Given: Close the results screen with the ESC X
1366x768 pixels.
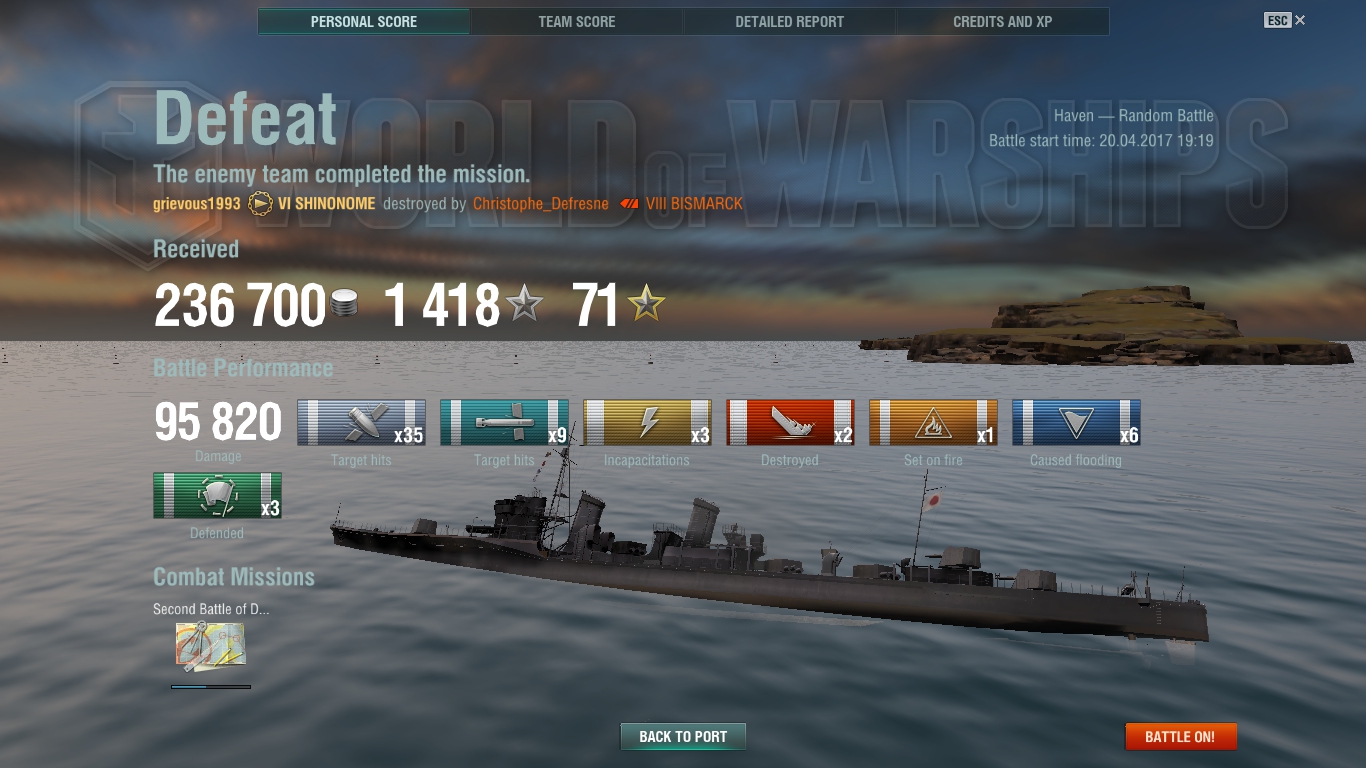Looking at the screenshot, I should 1285,20.
